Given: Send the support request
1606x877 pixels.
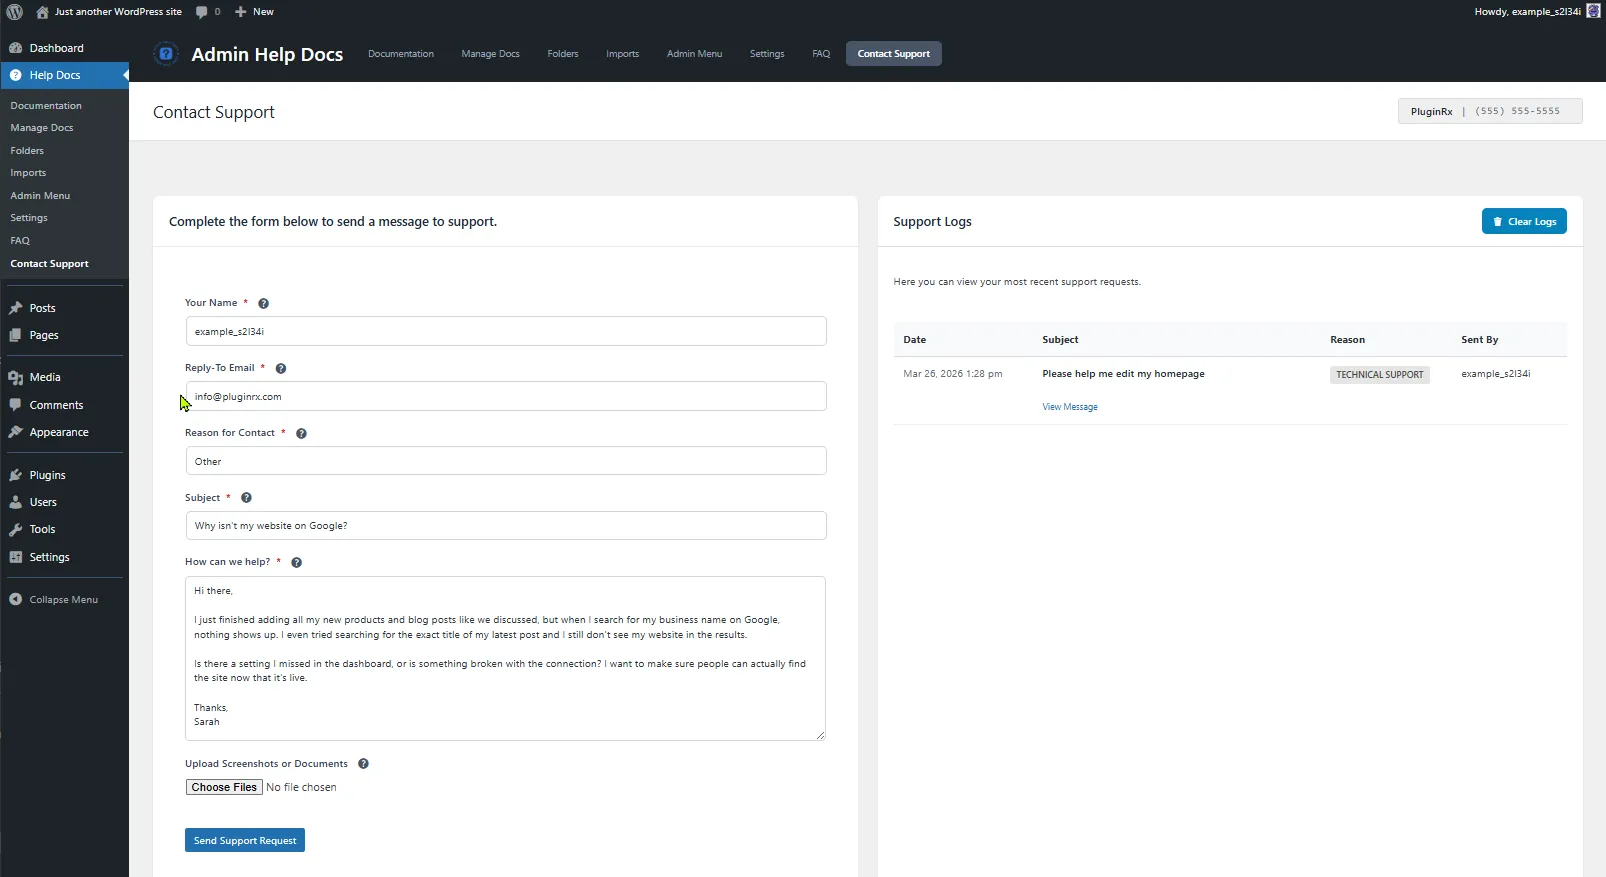Looking at the screenshot, I should [245, 841].
